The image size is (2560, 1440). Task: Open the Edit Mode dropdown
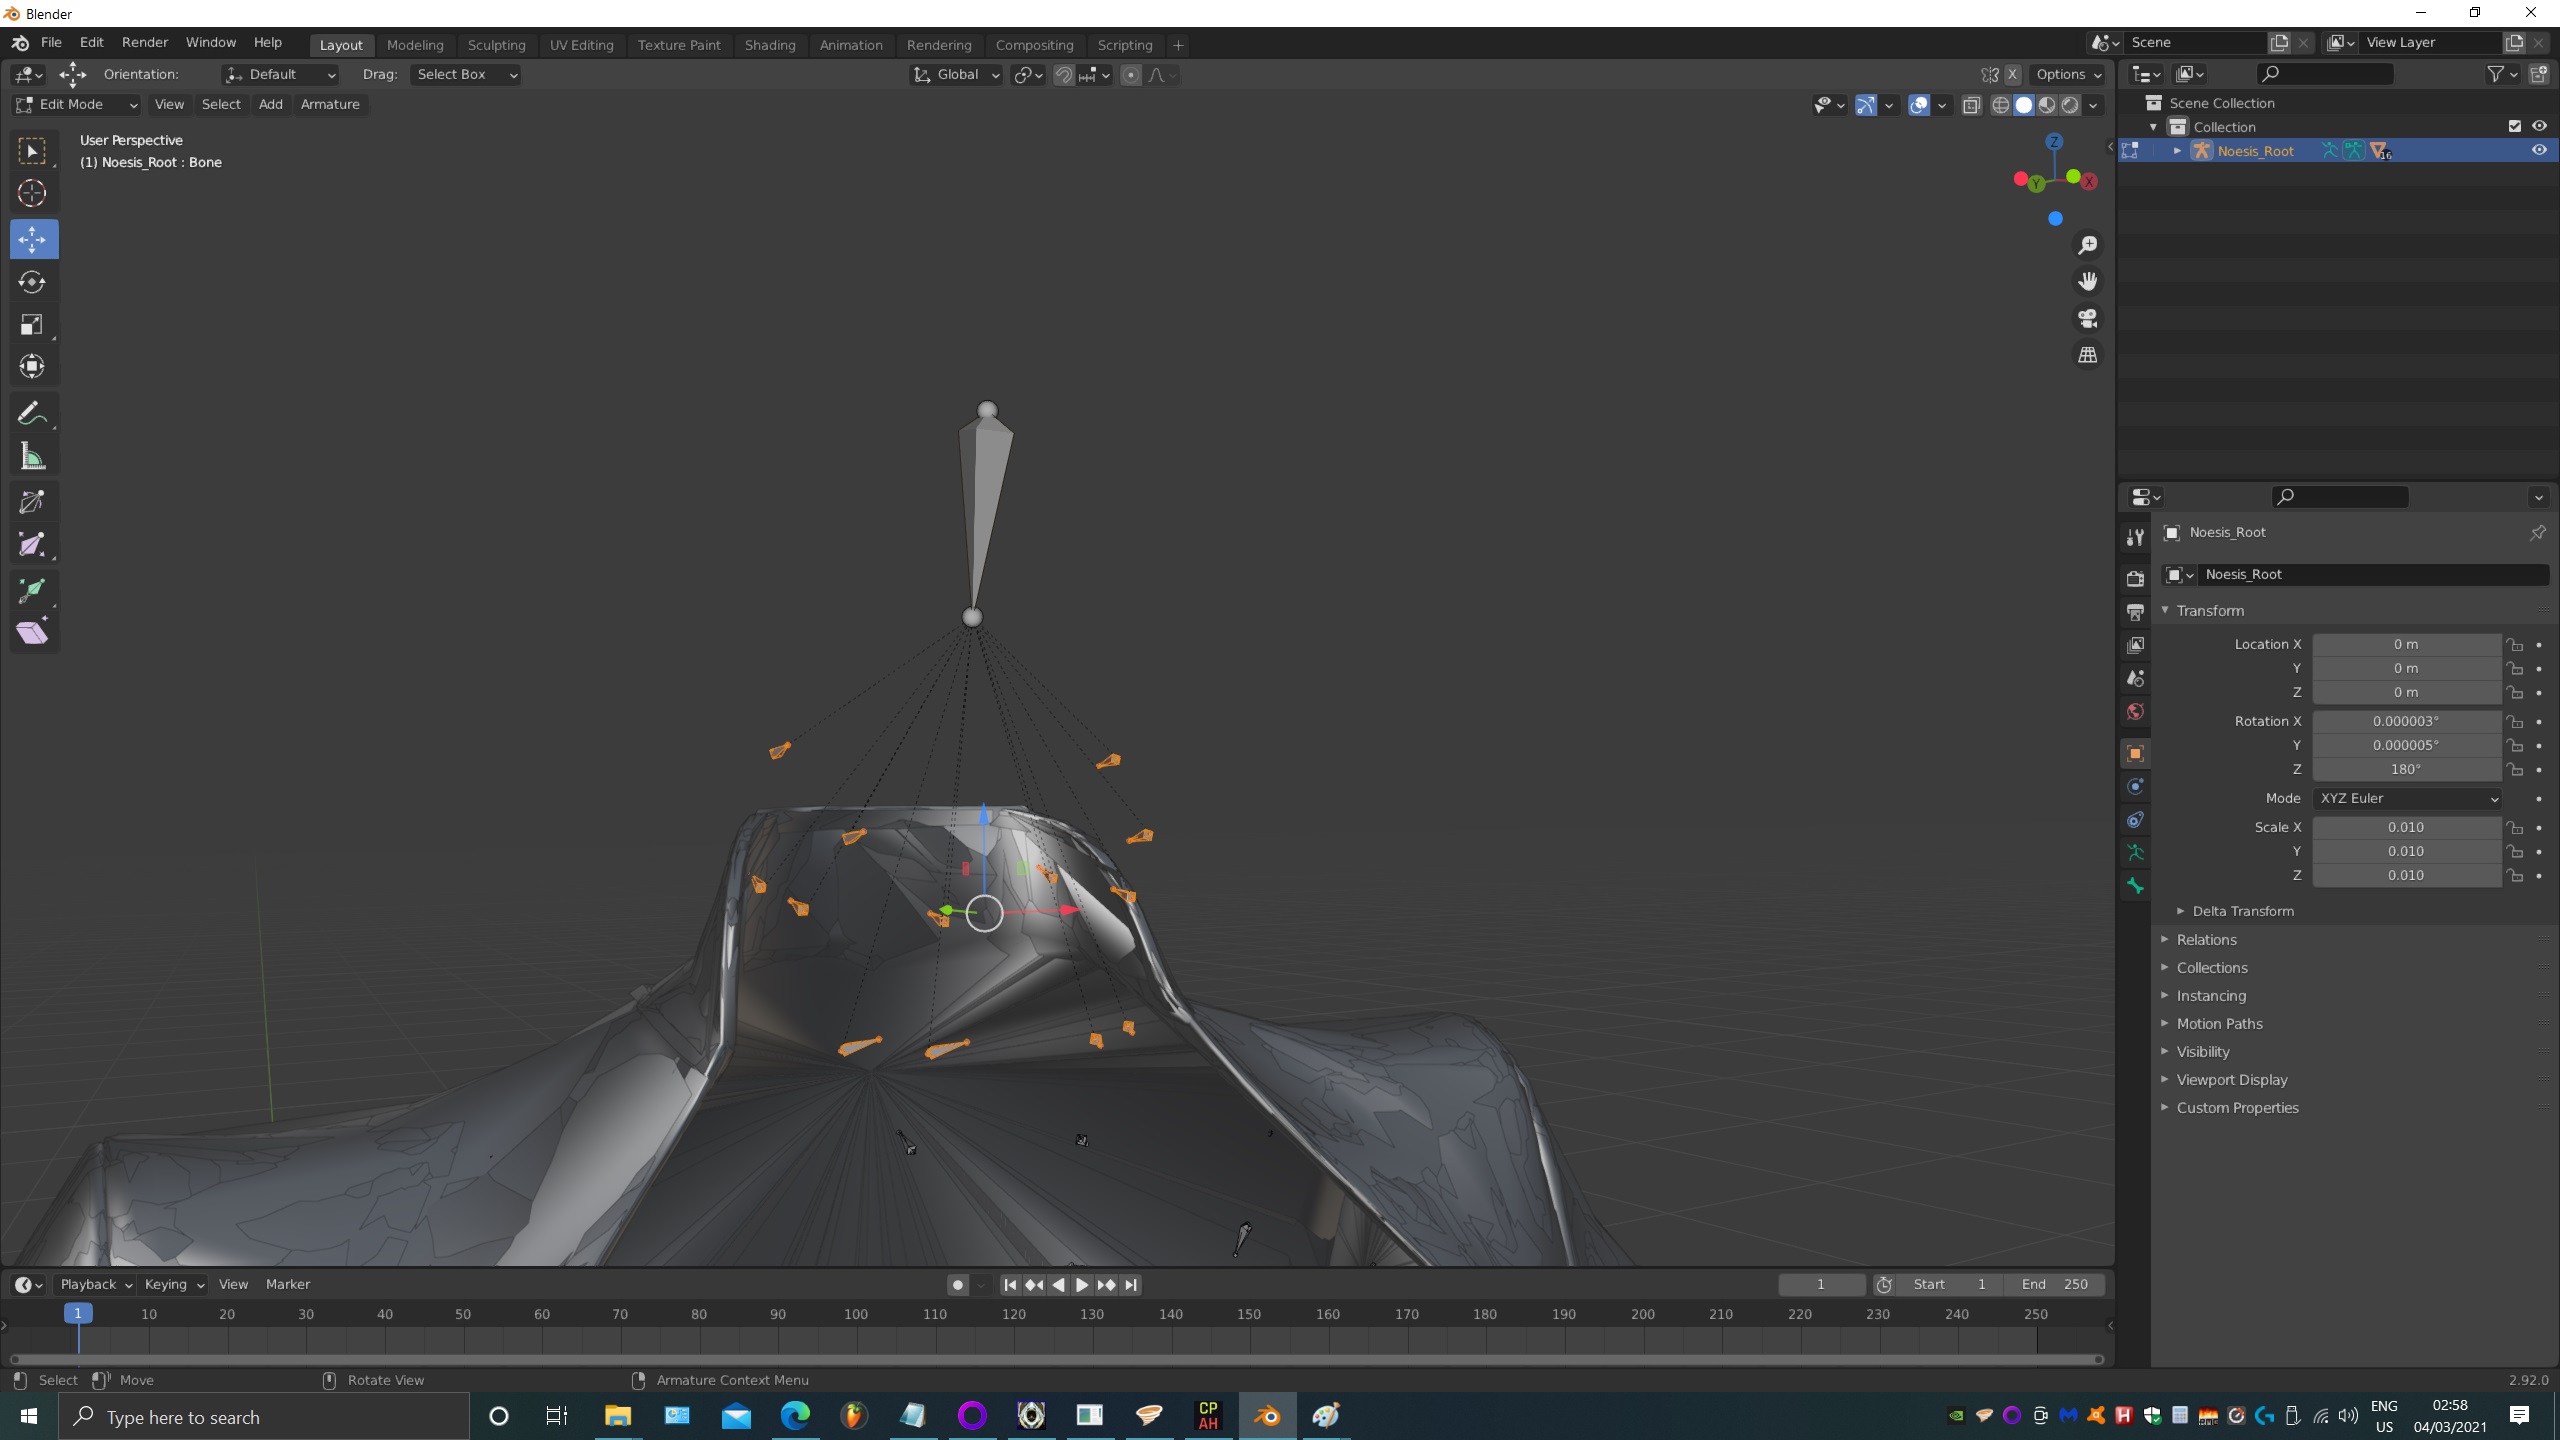(x=76, y=104)
